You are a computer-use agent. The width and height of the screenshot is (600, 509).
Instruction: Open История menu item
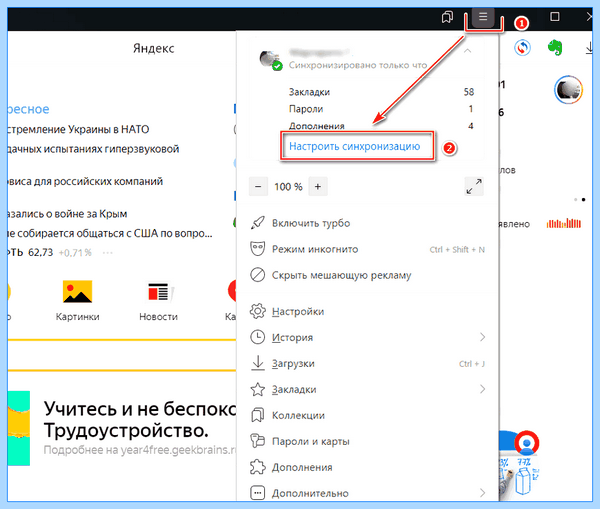(367, 338)
